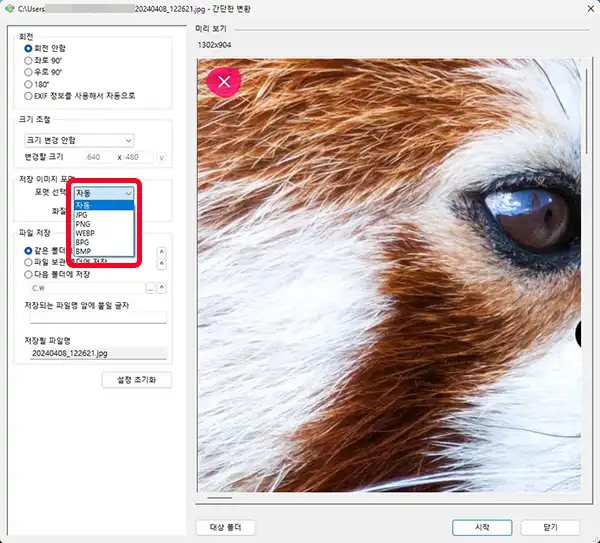This screenshot has width=600, height=543.
Task: Choose JPG in the format list
Action: (104, 215)
